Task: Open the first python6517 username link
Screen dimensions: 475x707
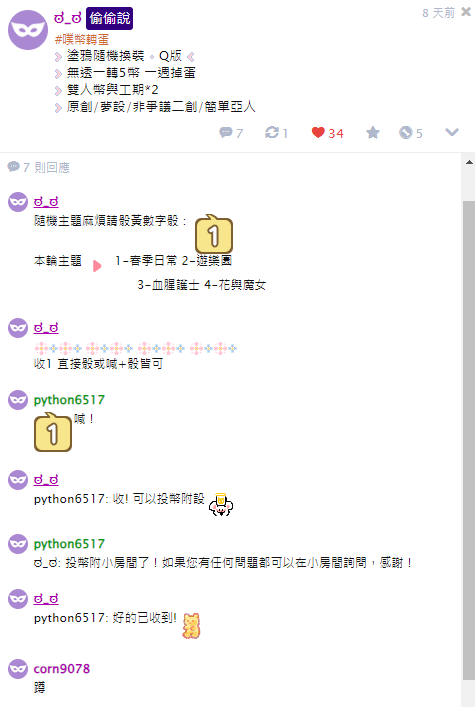Action: pyautogui.click(x=69, y=400)
